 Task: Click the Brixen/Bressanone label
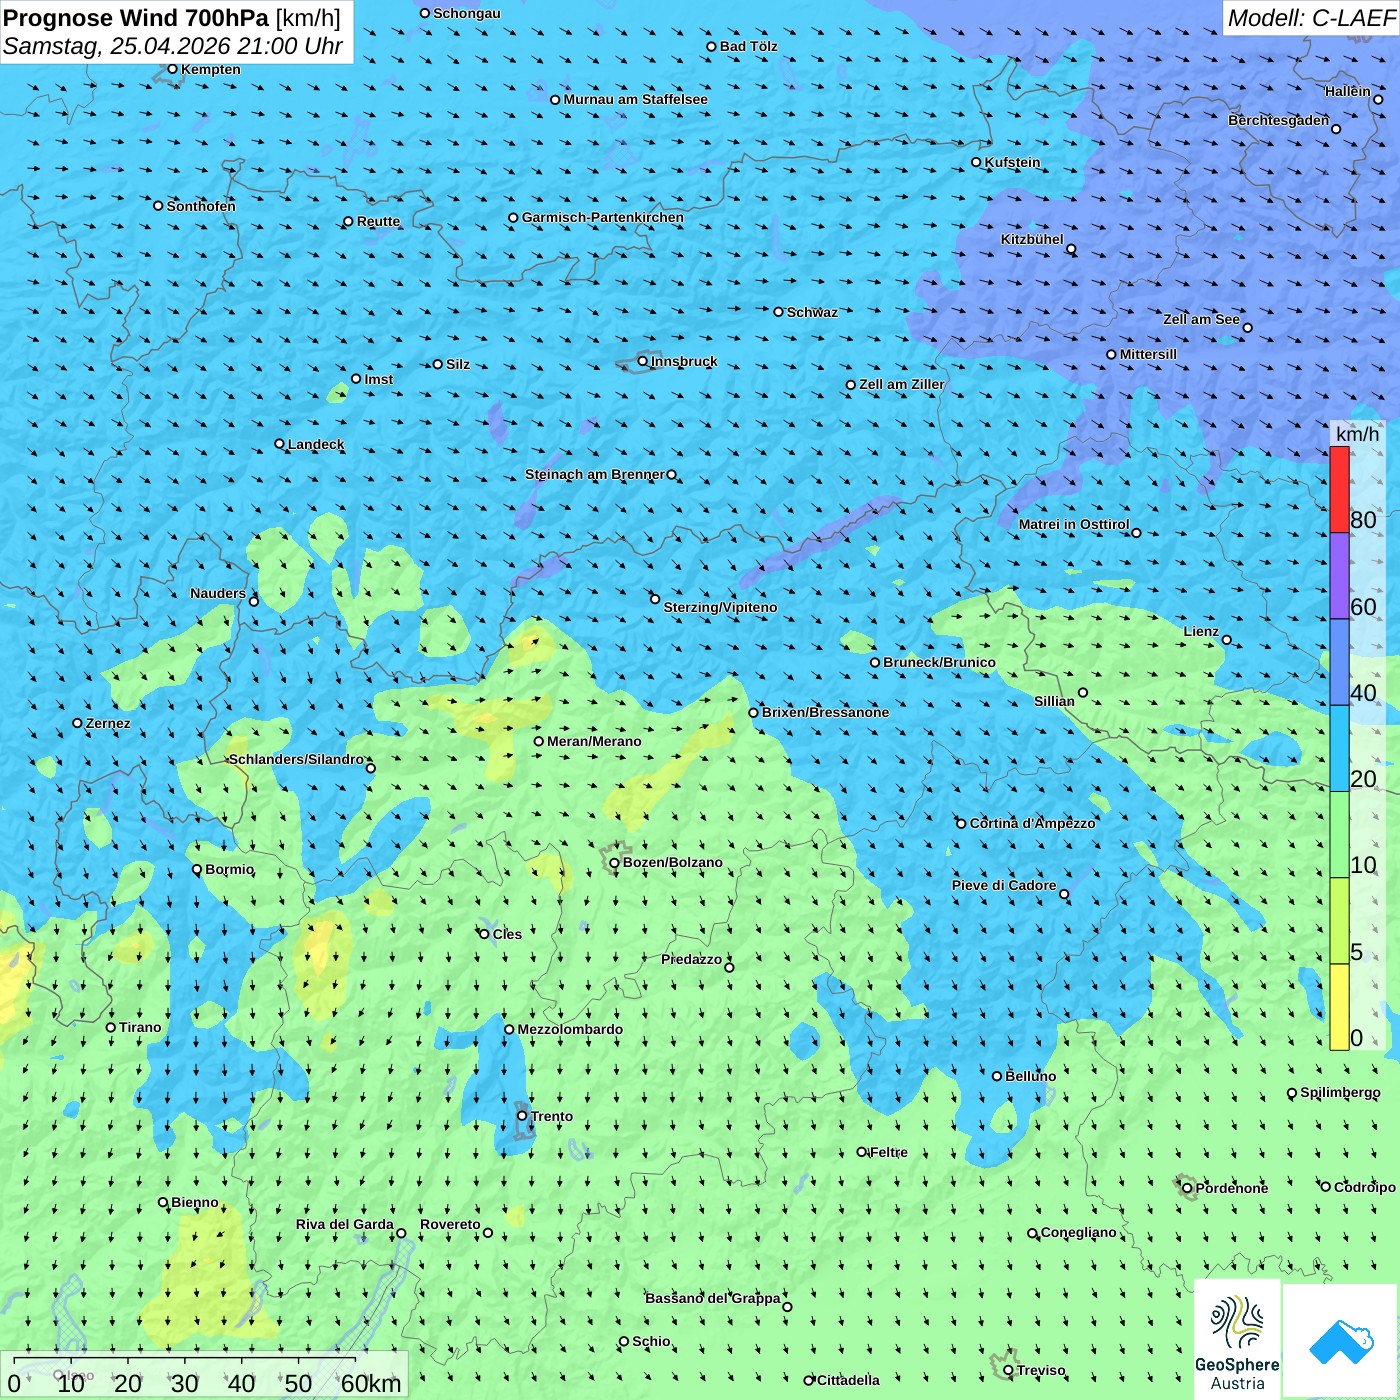tap(825, 712)
